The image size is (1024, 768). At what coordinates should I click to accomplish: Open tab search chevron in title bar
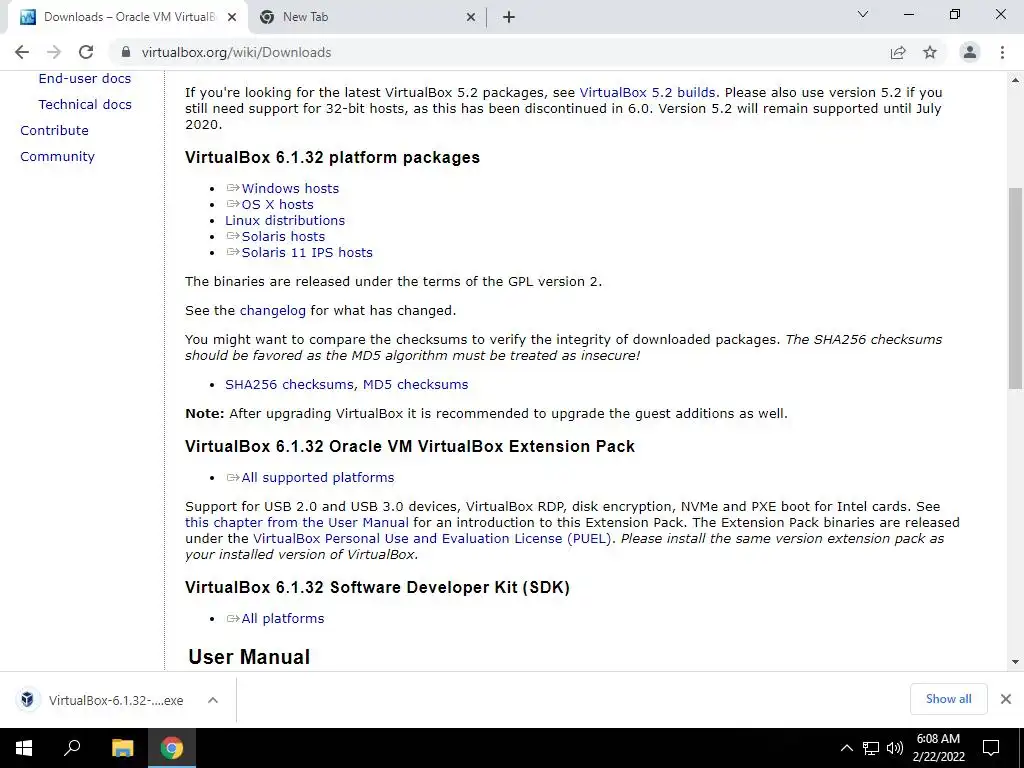[x=863, y=14]
